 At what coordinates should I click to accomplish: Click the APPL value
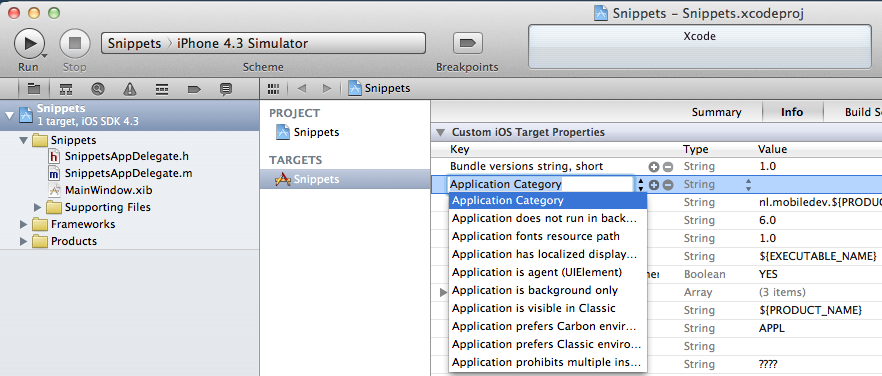click(x=772, y=329)
